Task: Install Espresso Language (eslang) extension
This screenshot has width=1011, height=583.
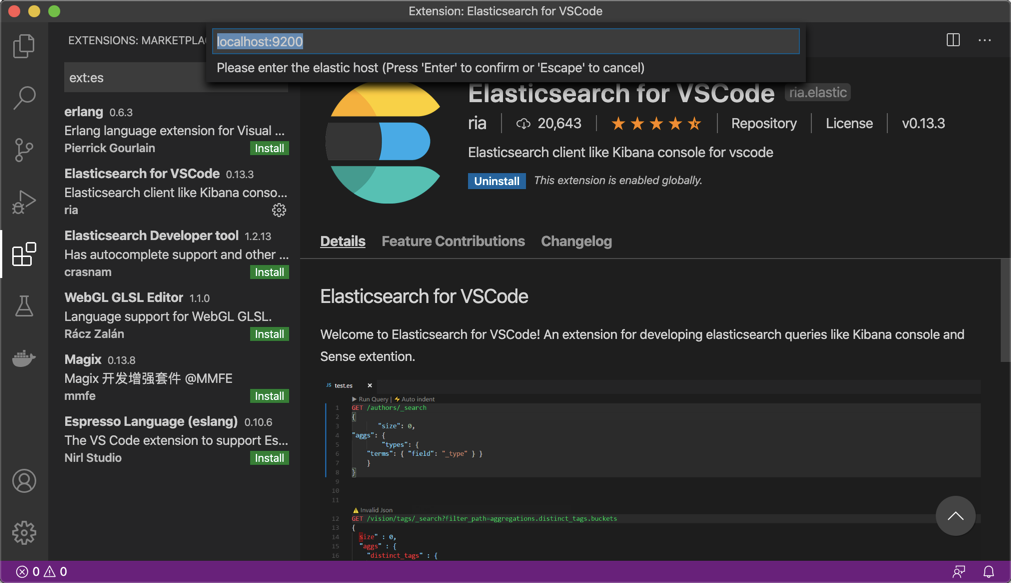Action: point(270,458)
